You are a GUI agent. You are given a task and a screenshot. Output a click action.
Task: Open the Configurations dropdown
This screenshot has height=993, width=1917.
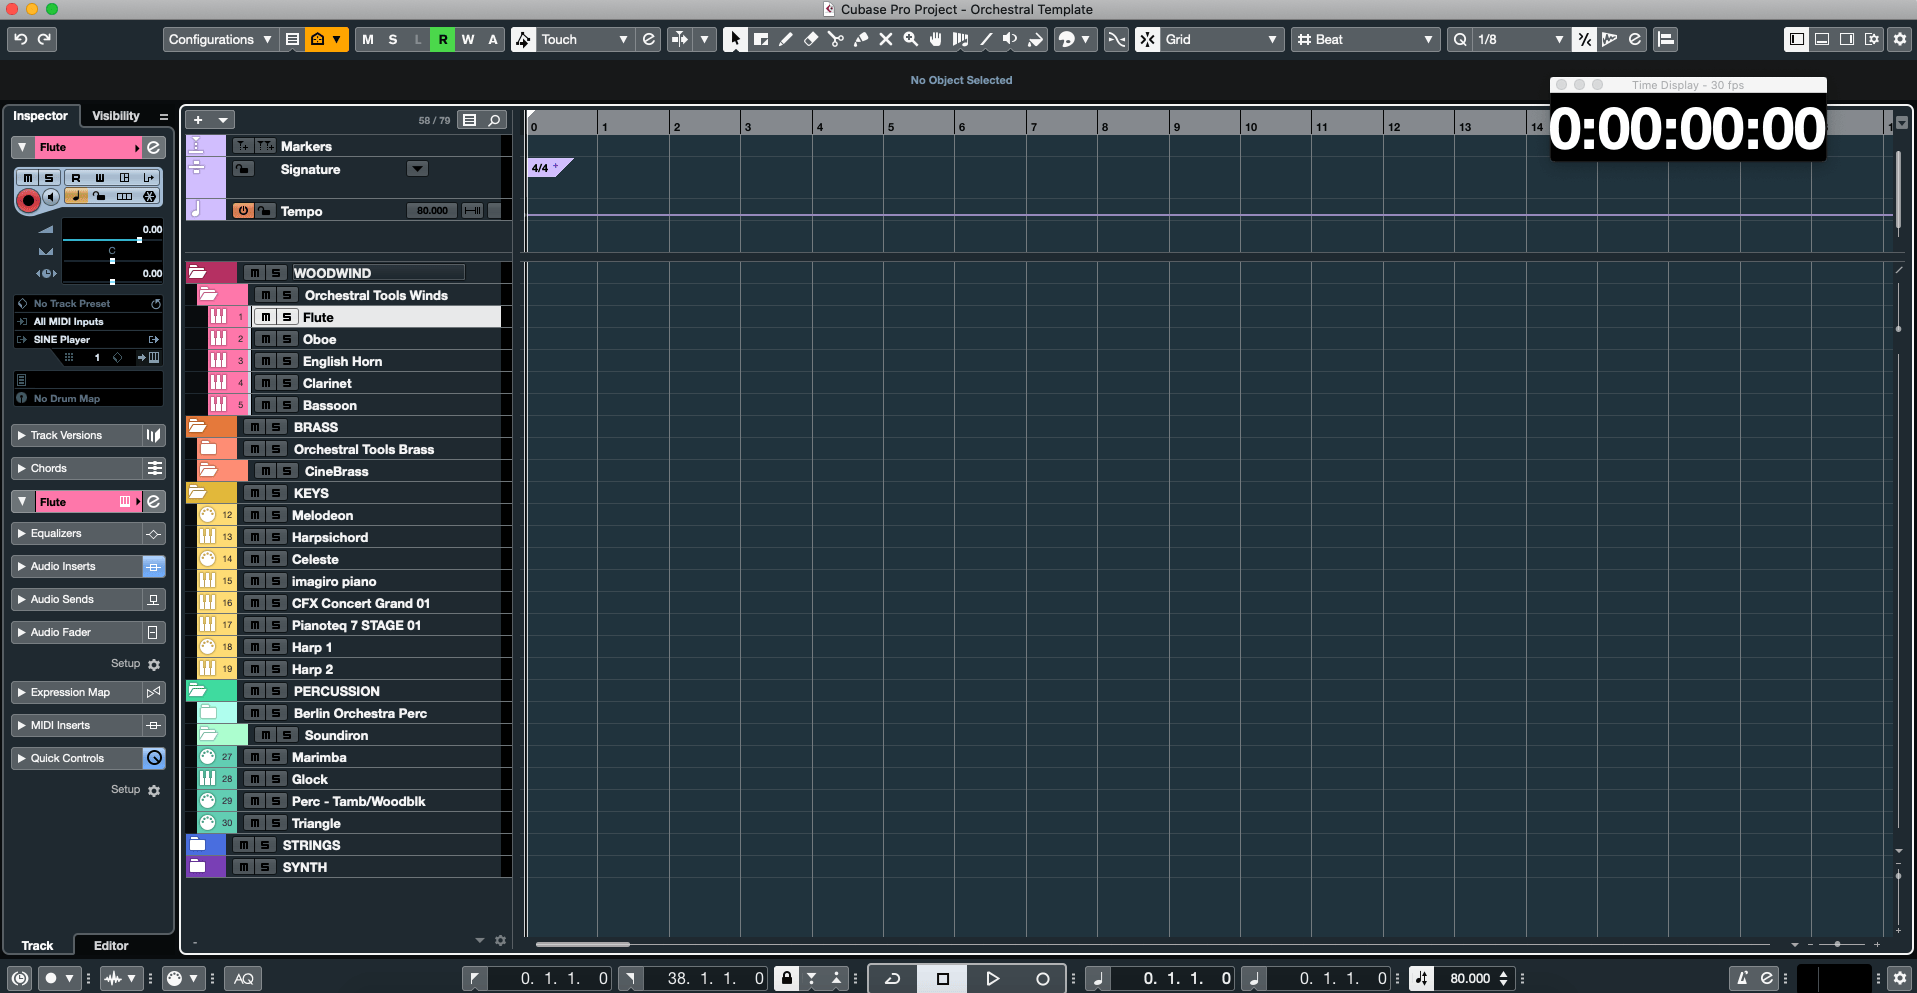[x=220, y=40]
